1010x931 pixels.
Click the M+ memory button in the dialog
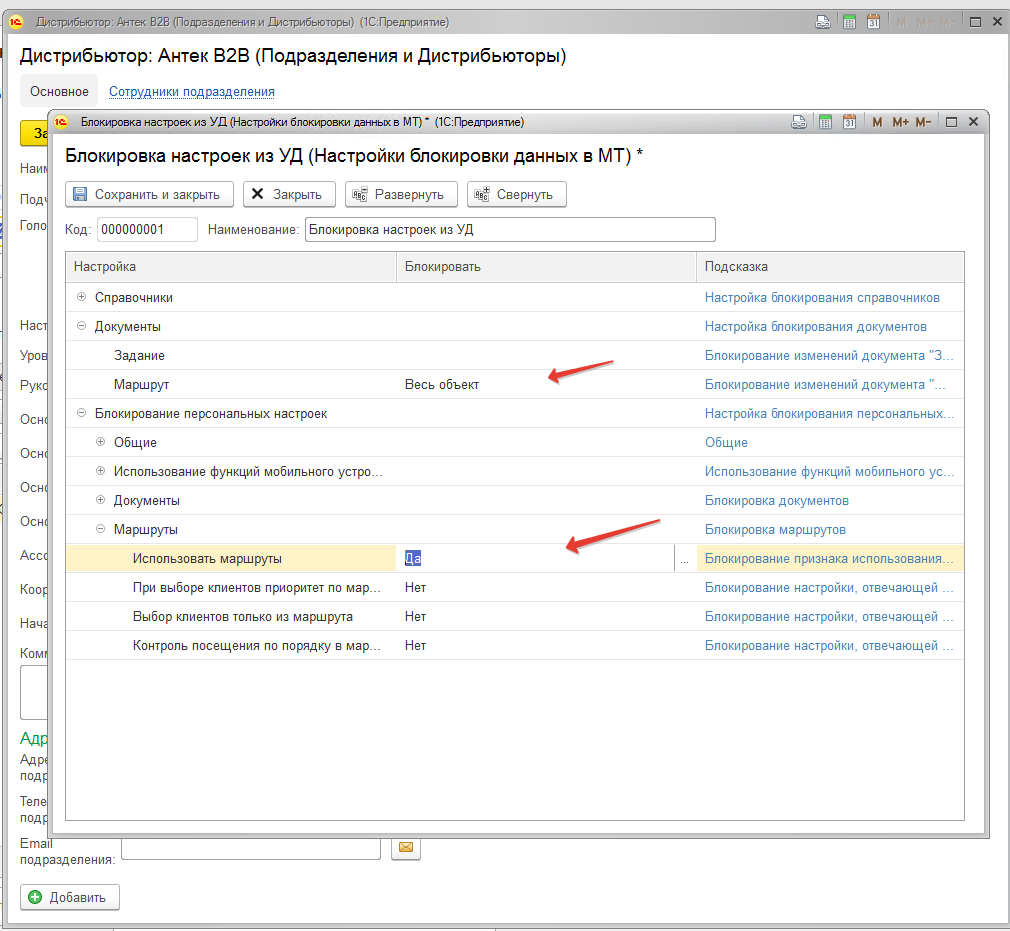coord(900,122)
